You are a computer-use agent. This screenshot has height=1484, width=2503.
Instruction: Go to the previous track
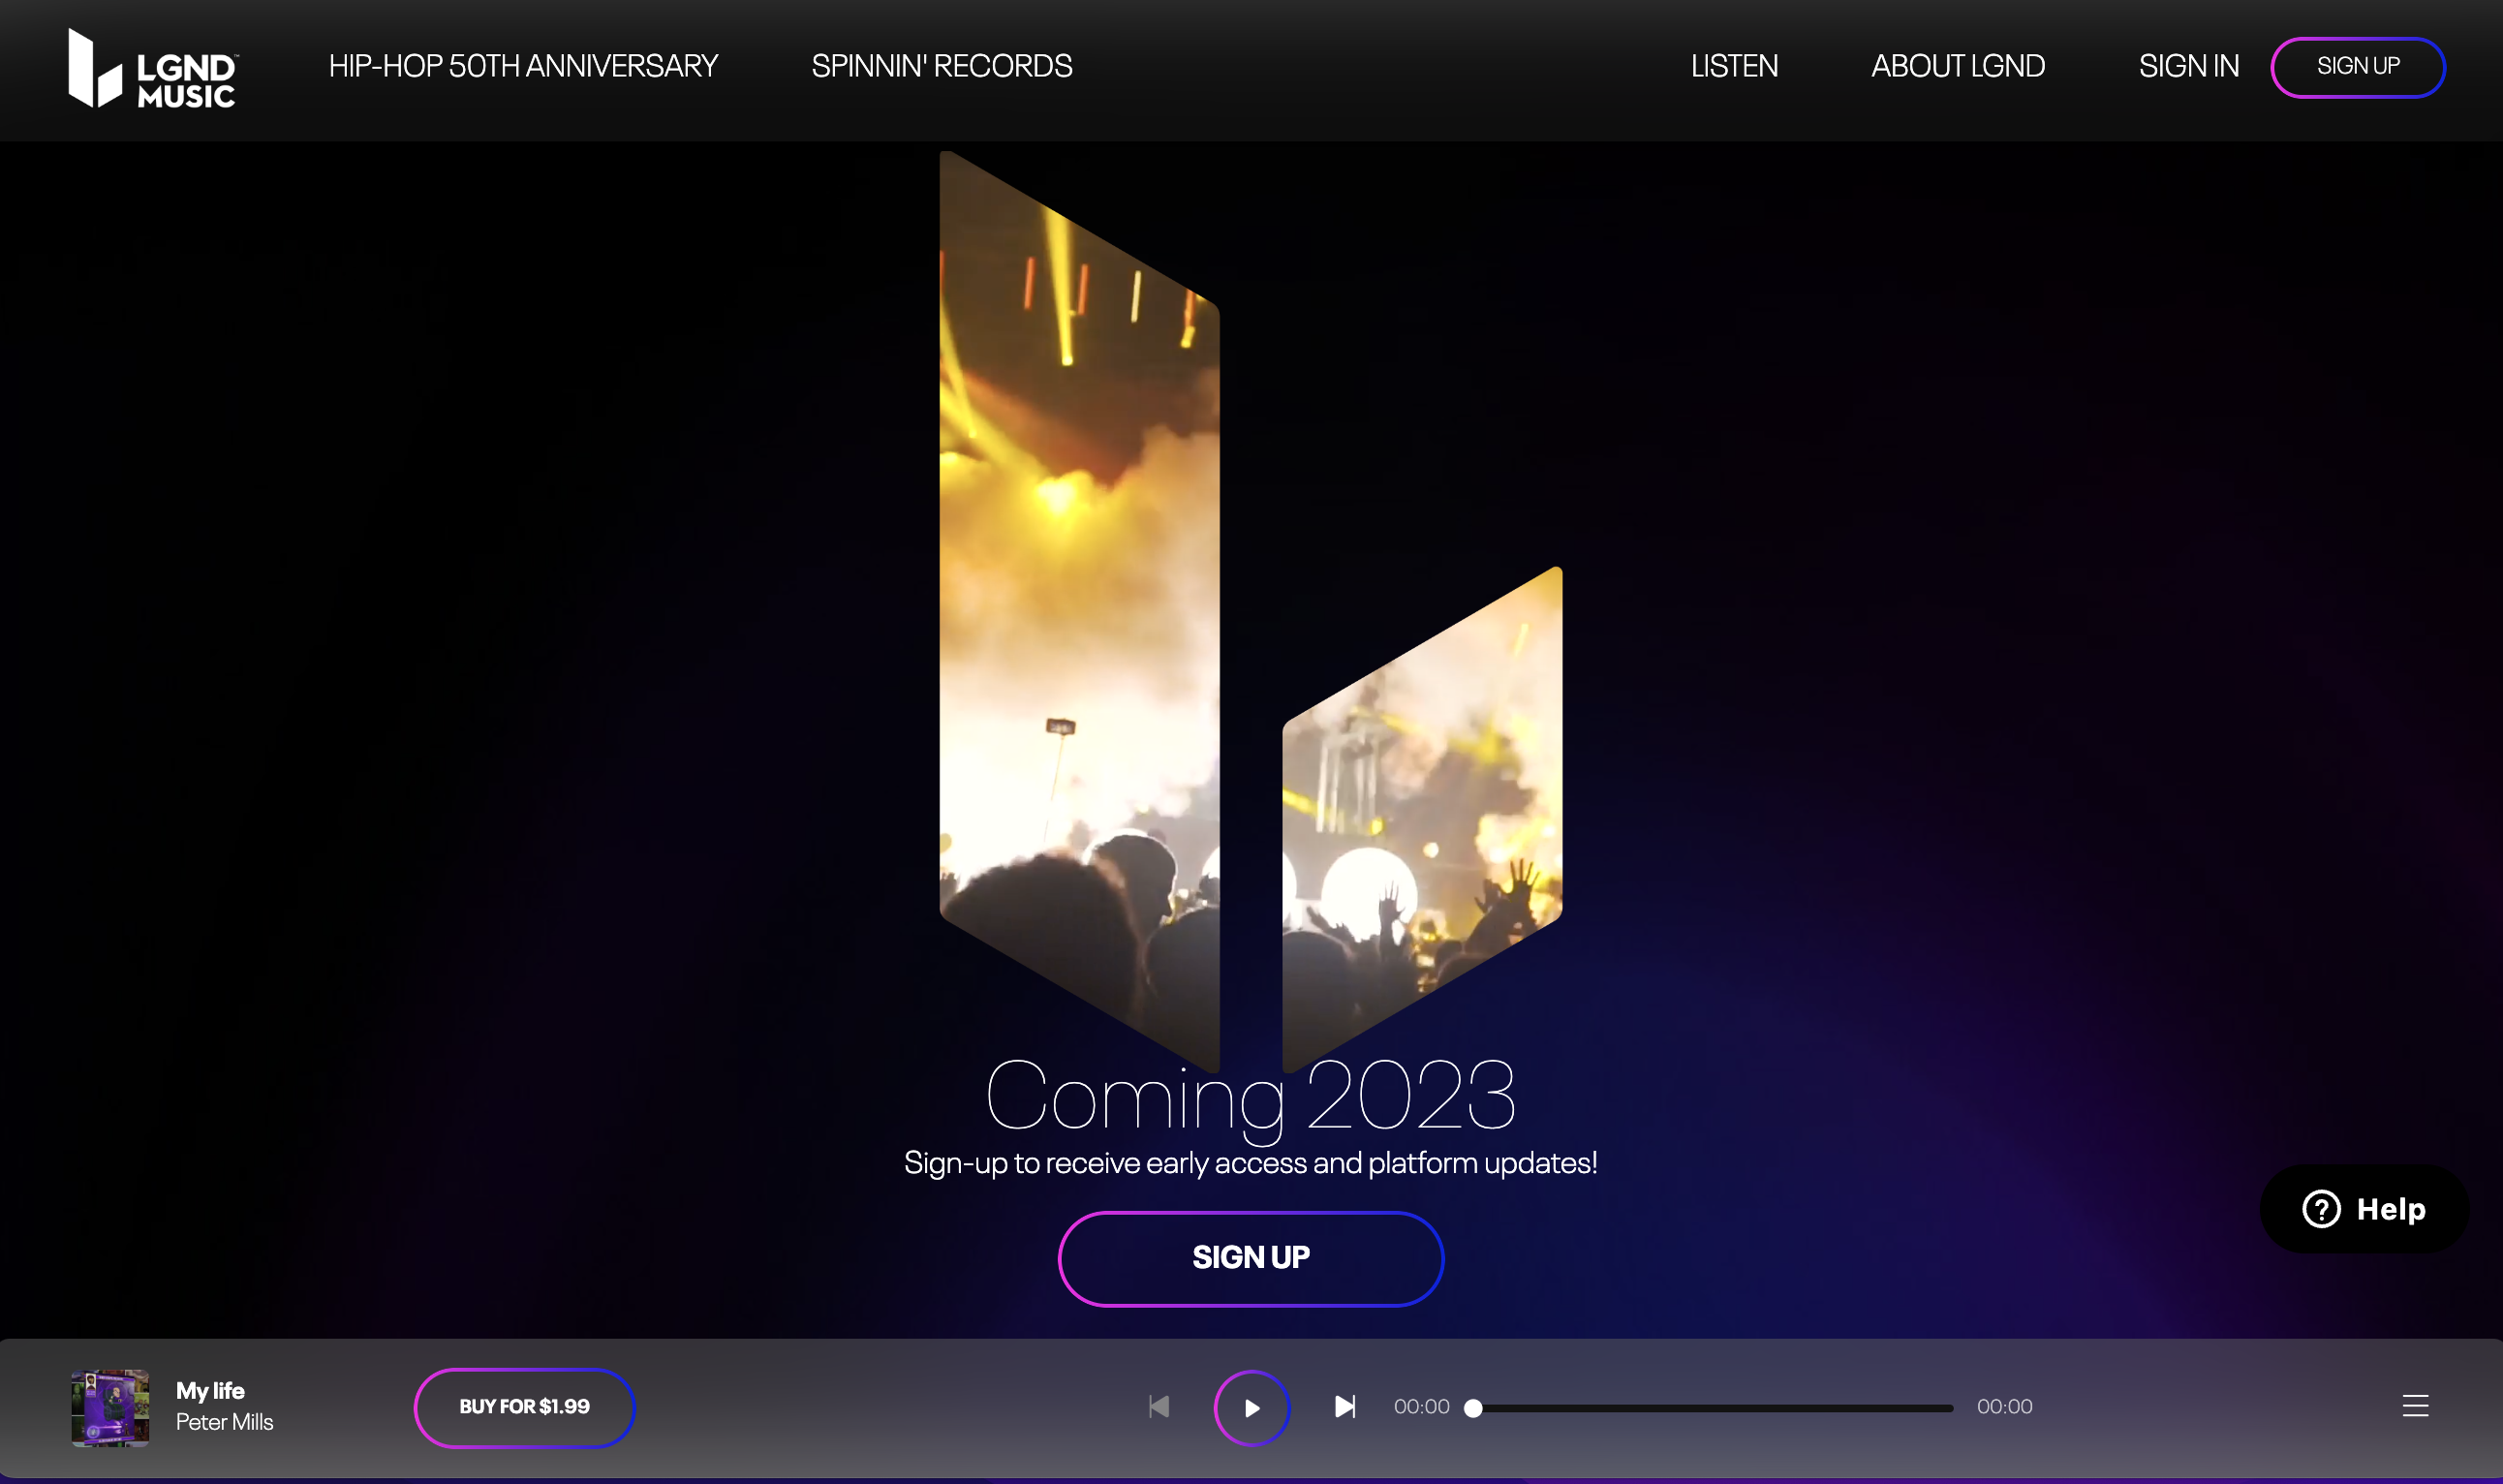[x=1159, y=1407]
